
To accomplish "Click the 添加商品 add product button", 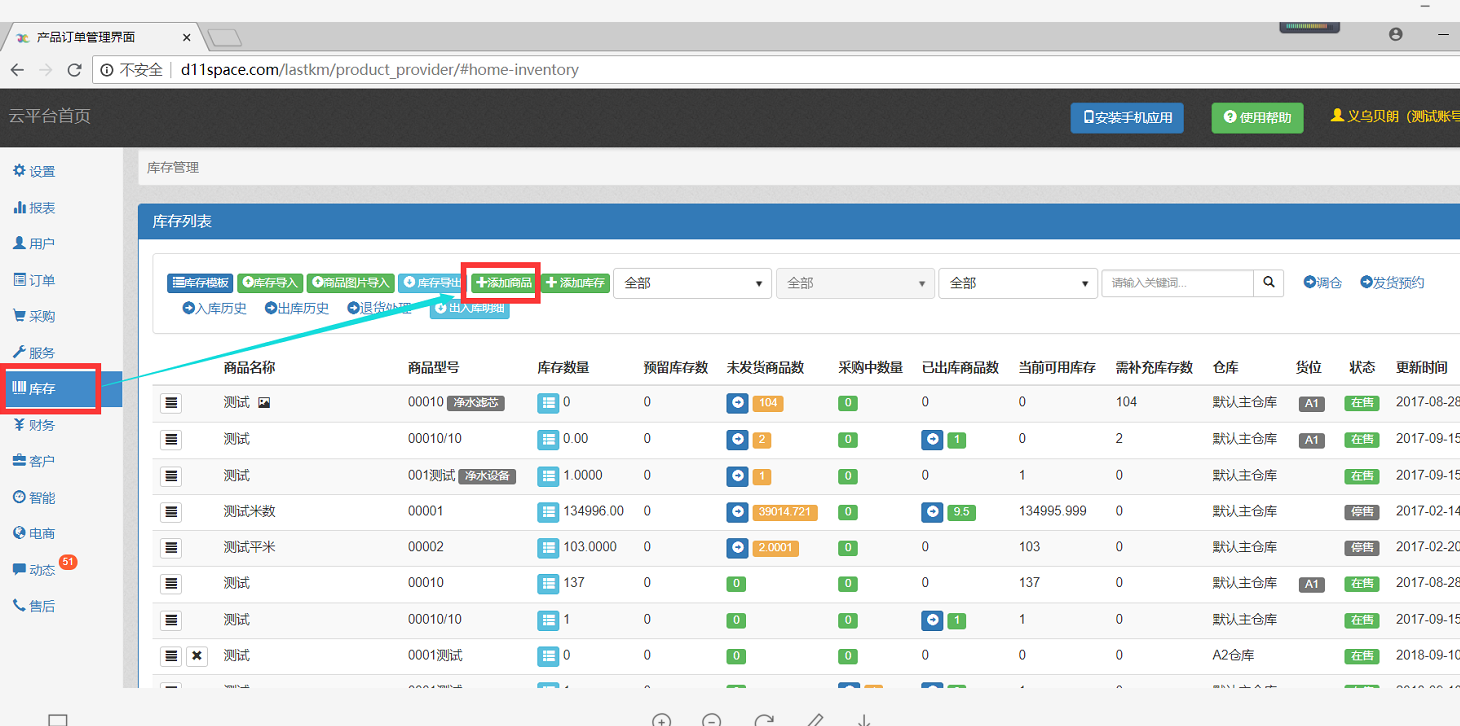I will click(504, 283).
